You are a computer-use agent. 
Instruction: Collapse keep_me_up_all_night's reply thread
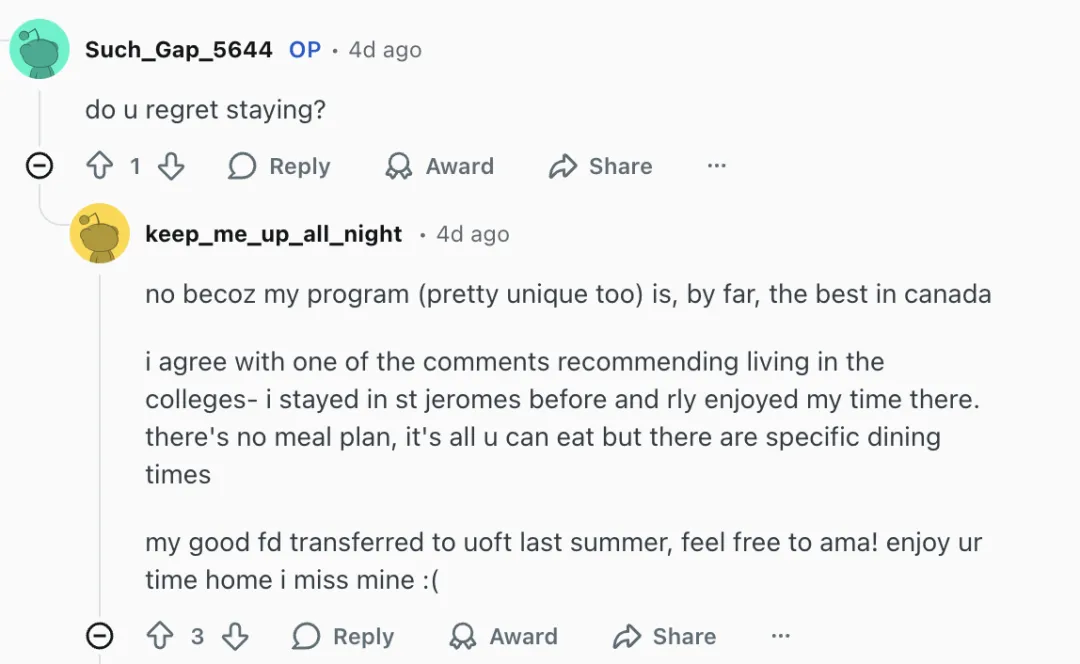click(99, 636)
